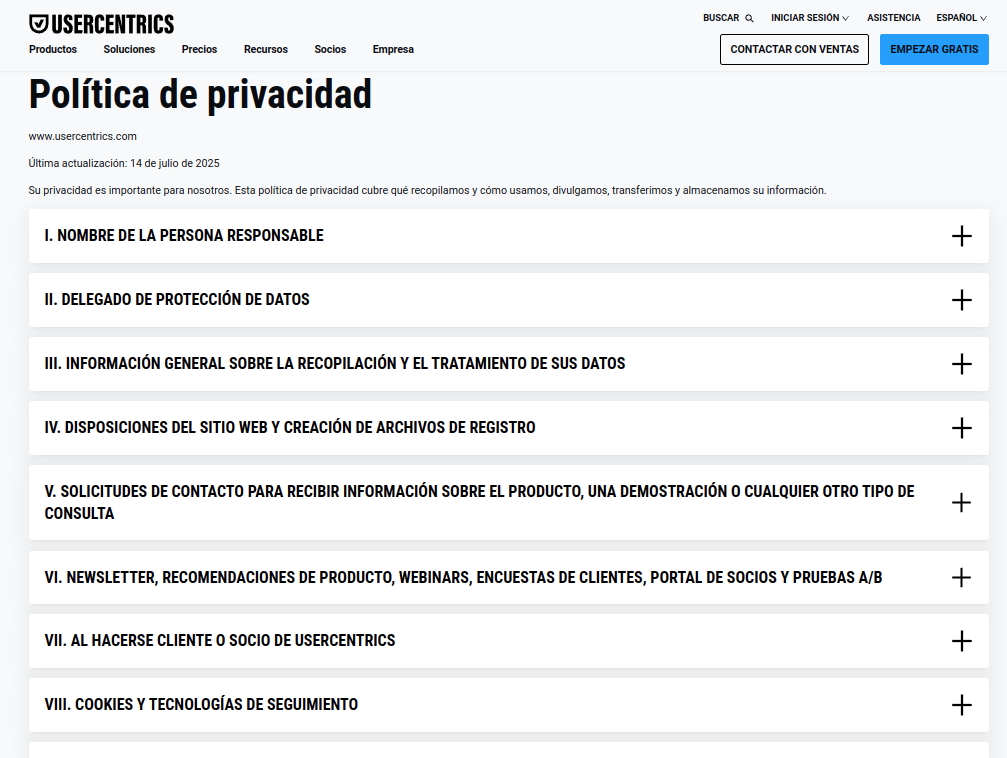Click plus icon for section VI Newsletter
Image resolution: width=1007 pixels, height=758 pixels.
(961, 577)
